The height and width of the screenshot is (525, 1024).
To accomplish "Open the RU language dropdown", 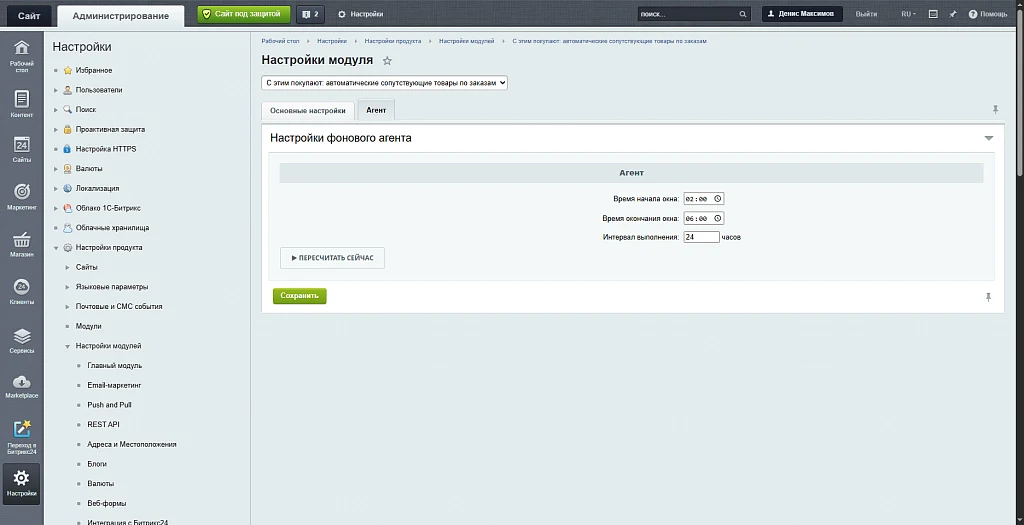I will click(908, 14).
